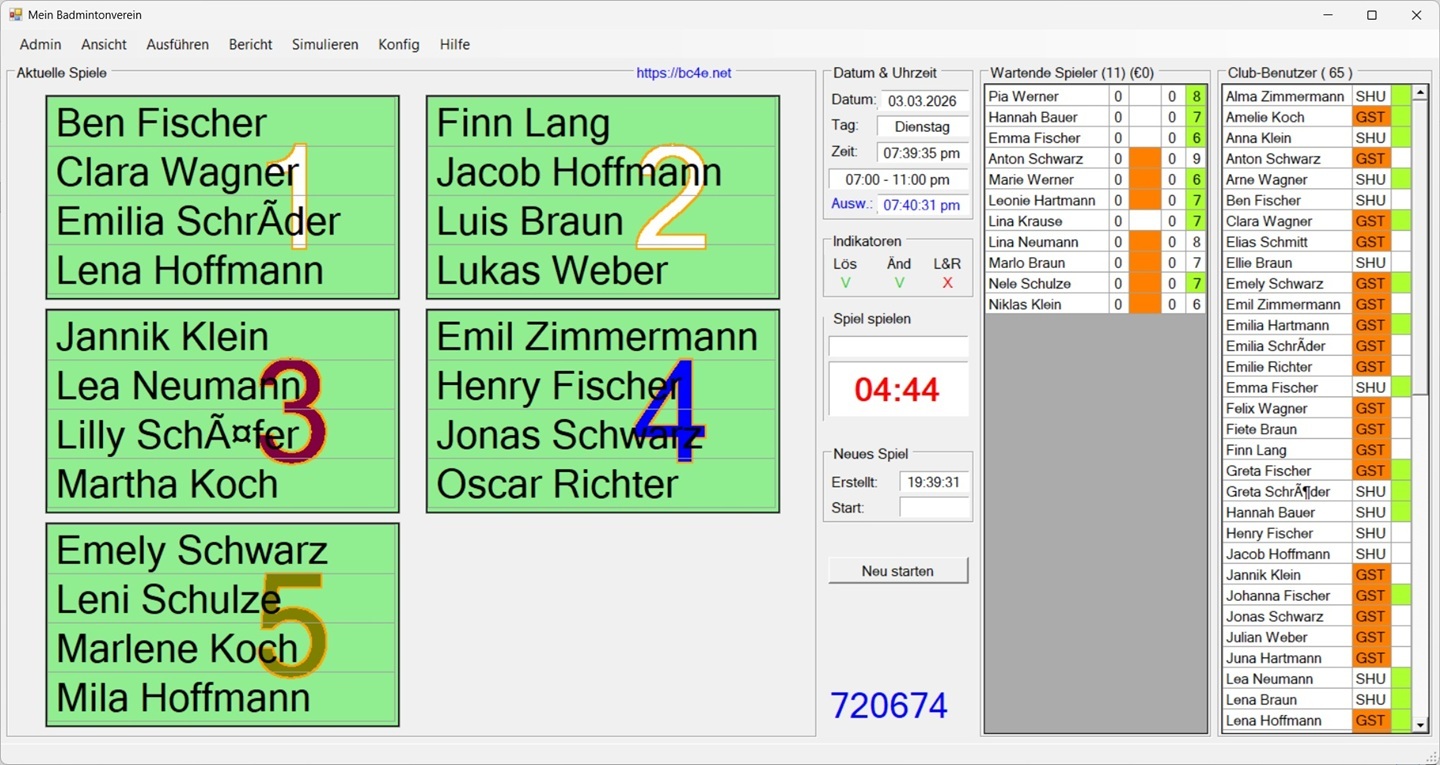Select Johanna Fischer in Club-Benutzer
This screenshot has height=765, width=1440.
(1287, 596)
